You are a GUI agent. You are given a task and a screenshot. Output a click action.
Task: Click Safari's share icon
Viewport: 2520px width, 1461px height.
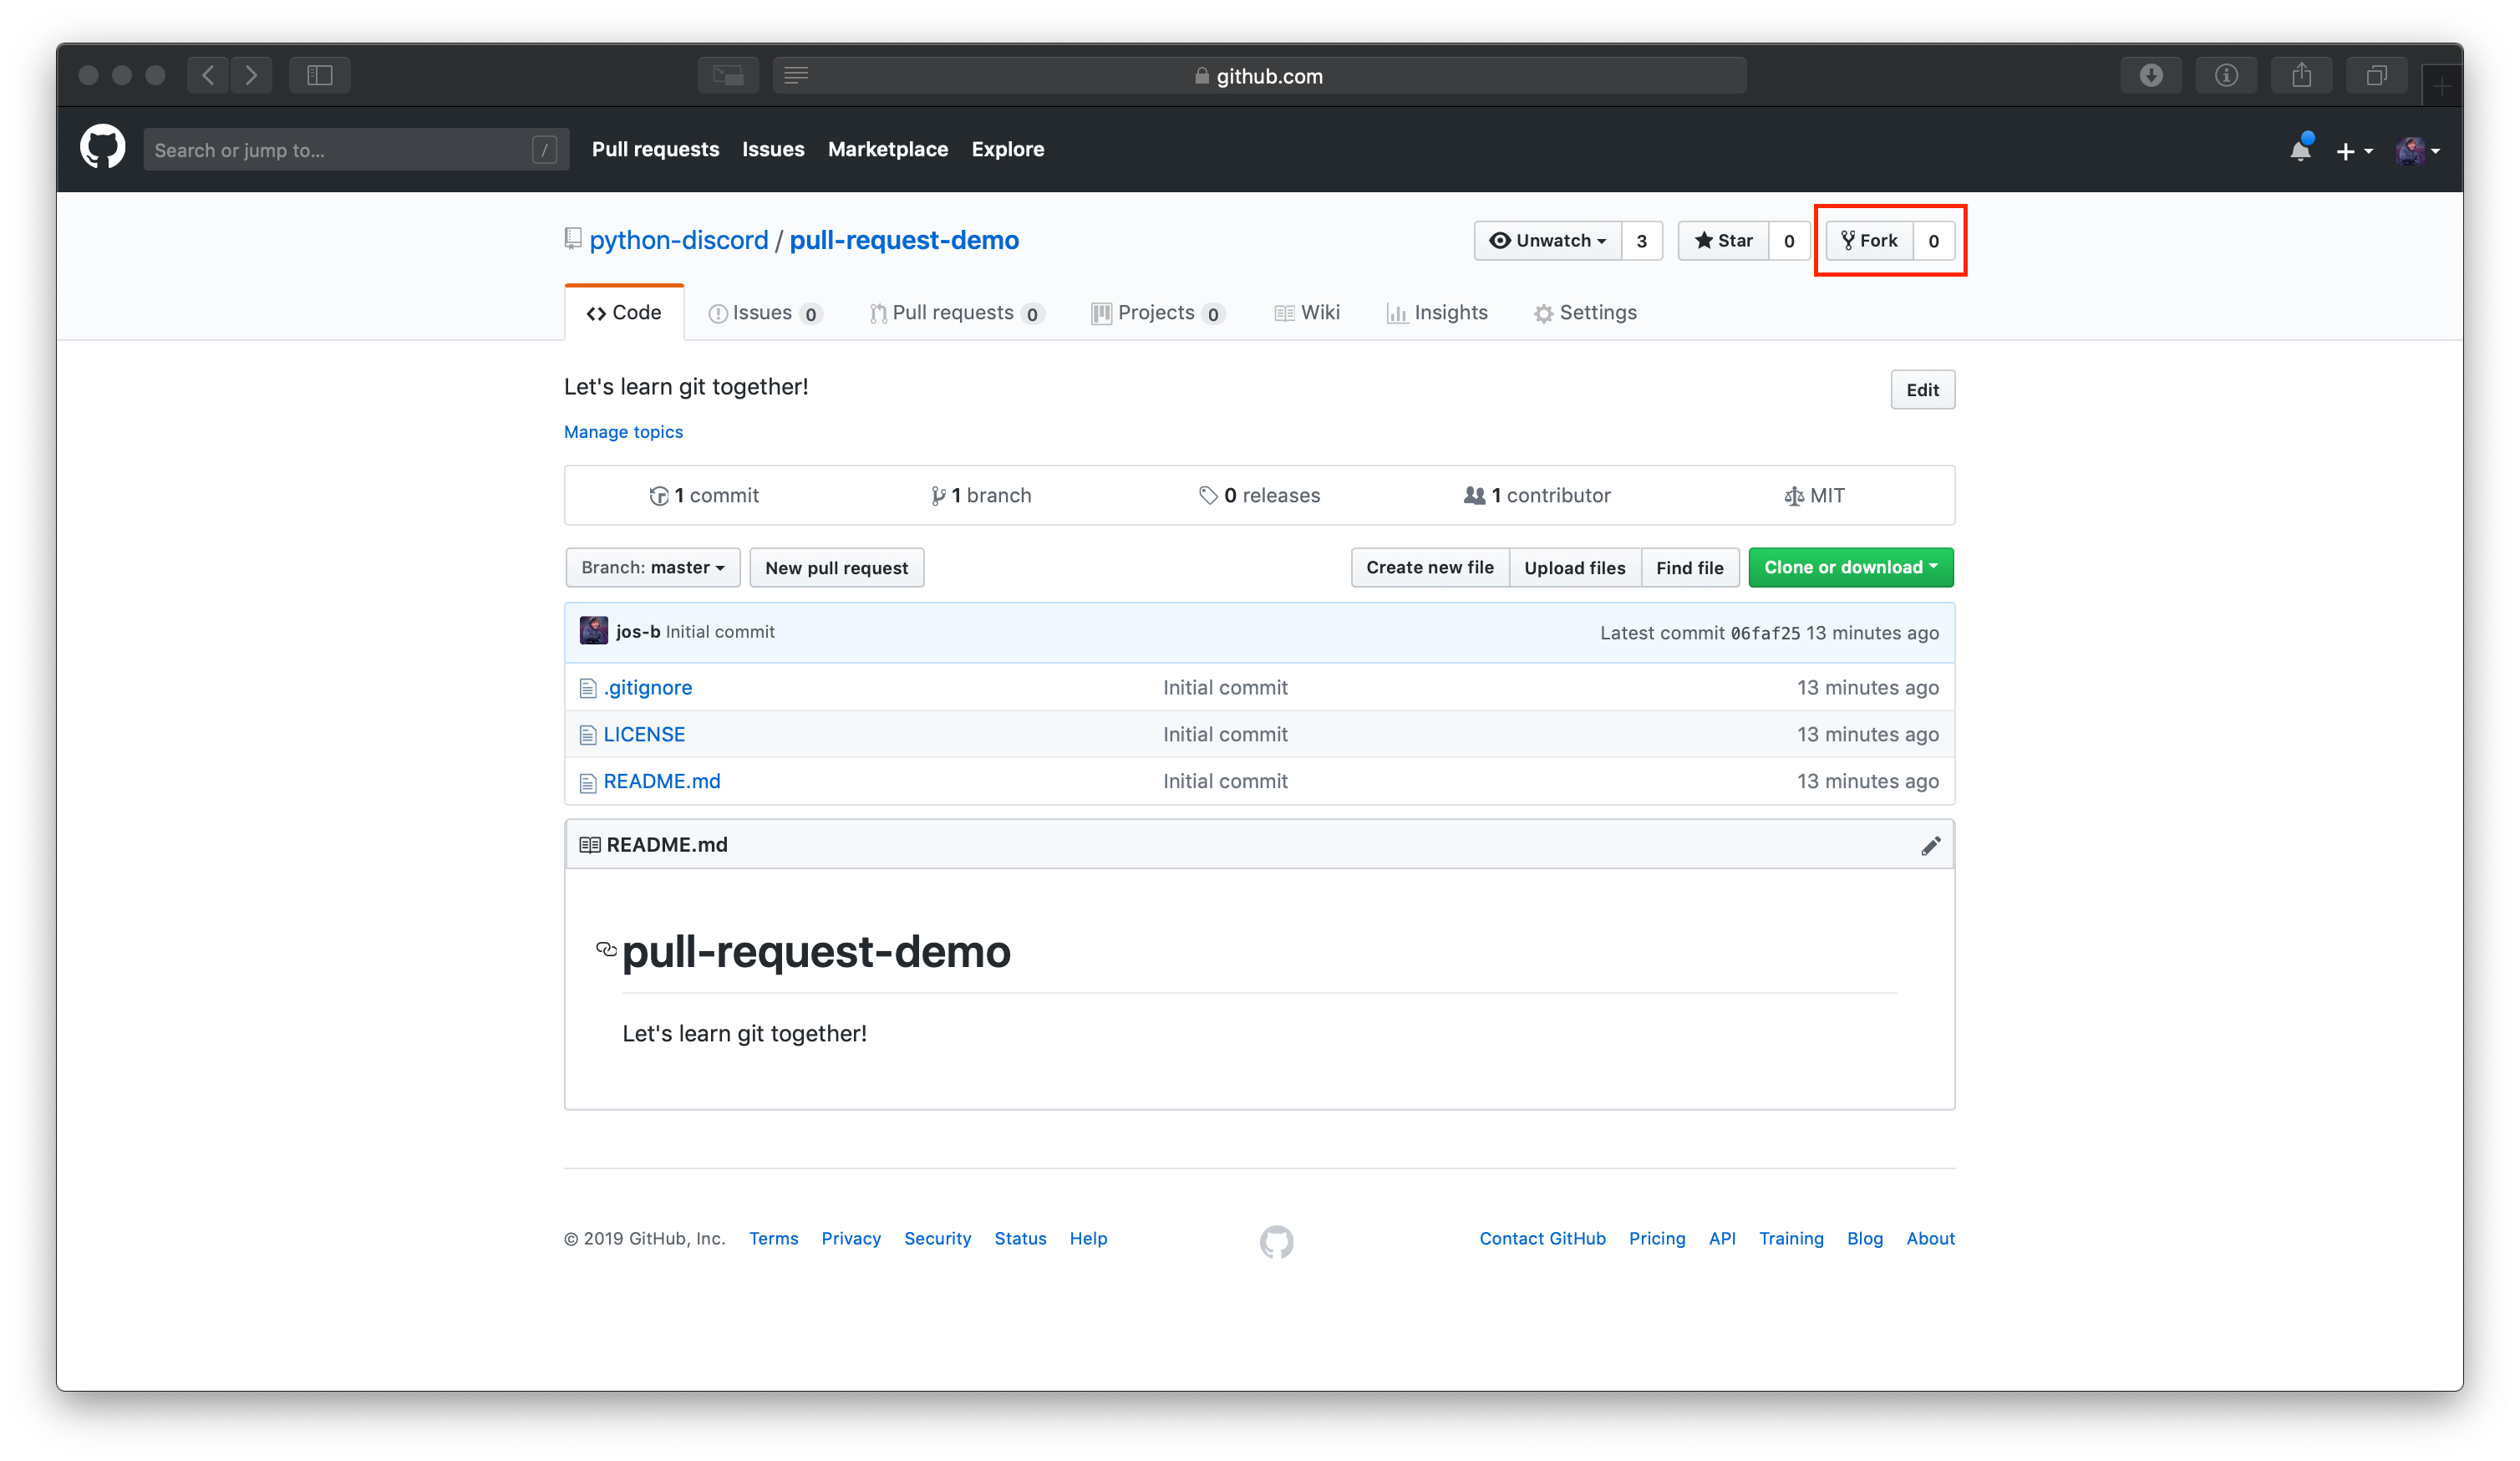pos(2301,75)
